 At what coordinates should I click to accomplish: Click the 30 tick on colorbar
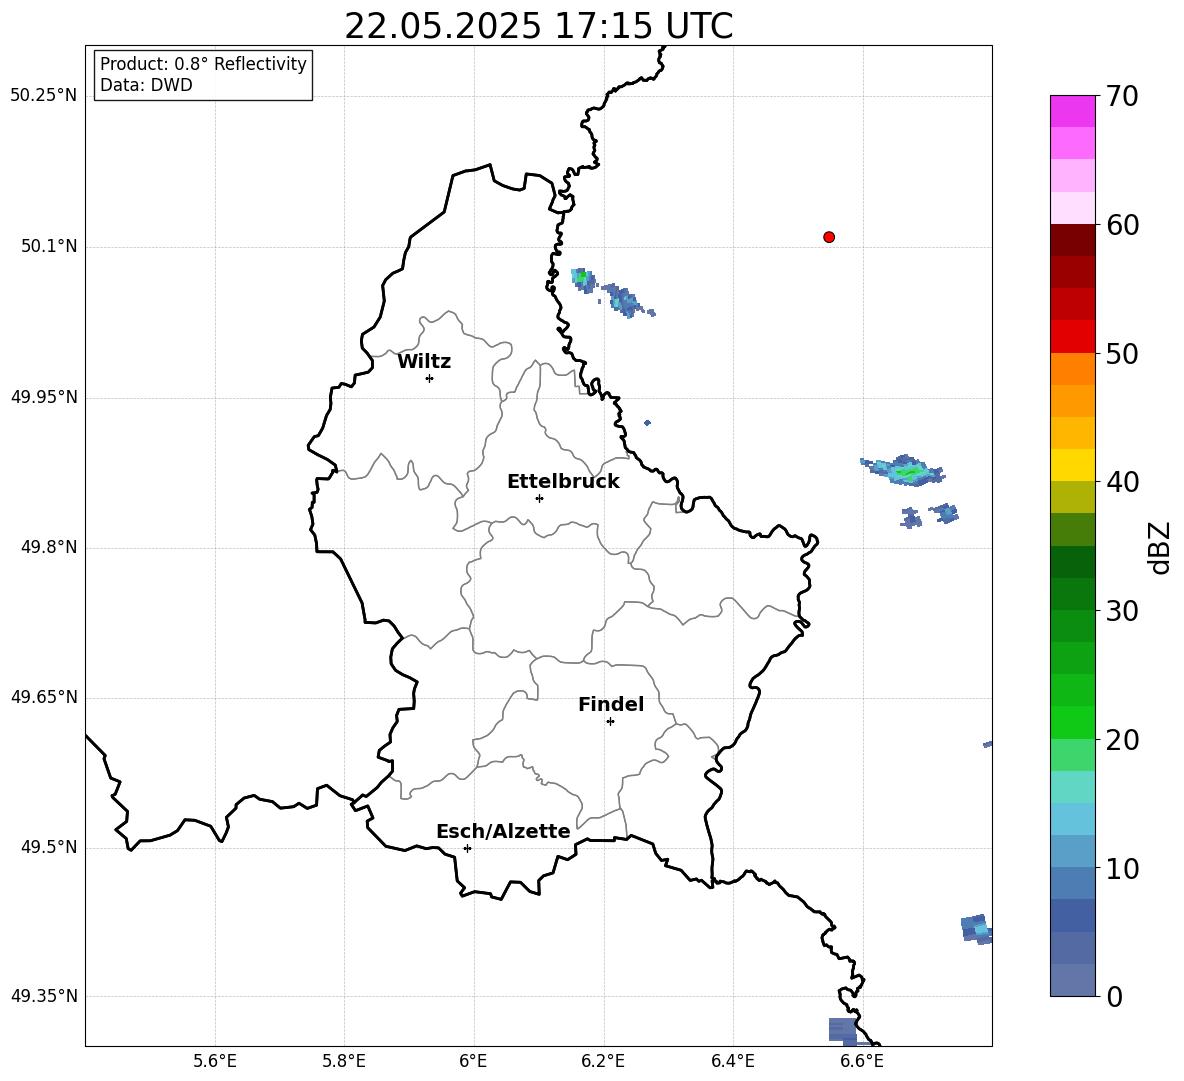click(1122, 611)
